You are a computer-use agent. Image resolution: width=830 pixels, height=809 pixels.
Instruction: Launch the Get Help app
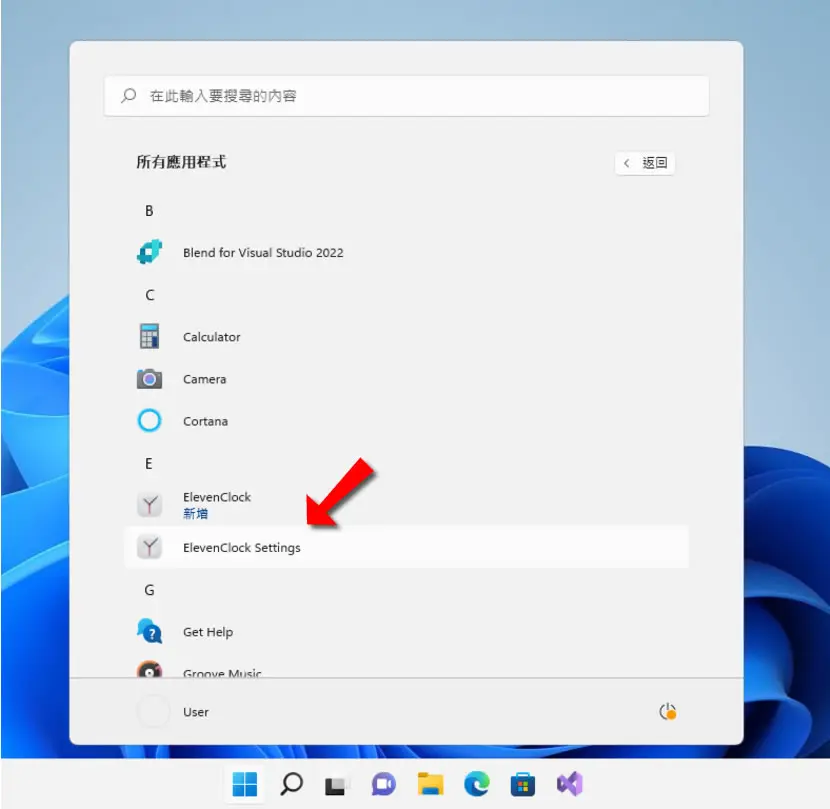point(407,632)
